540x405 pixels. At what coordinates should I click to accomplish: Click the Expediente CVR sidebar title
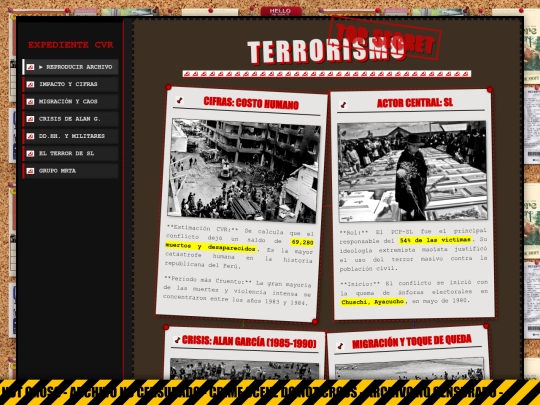71,45
